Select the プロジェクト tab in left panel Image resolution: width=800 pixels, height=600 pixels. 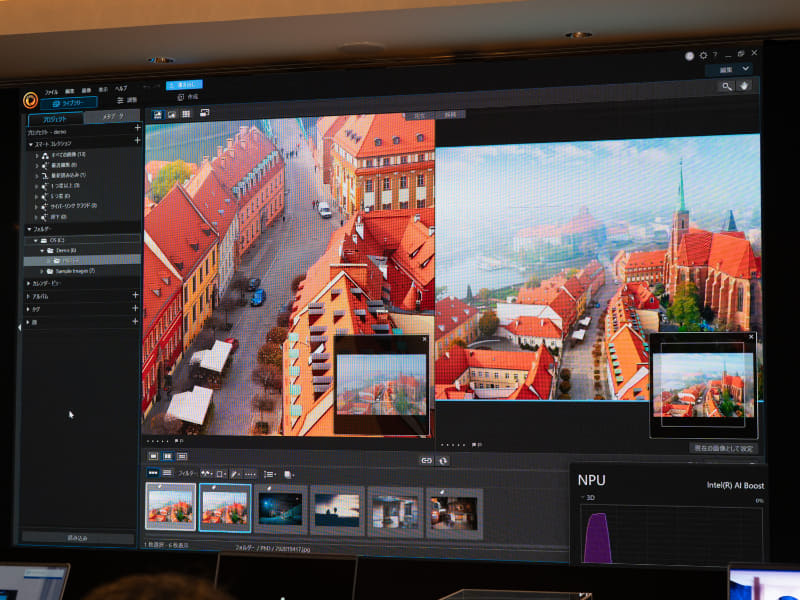click(x=55, y=119)
